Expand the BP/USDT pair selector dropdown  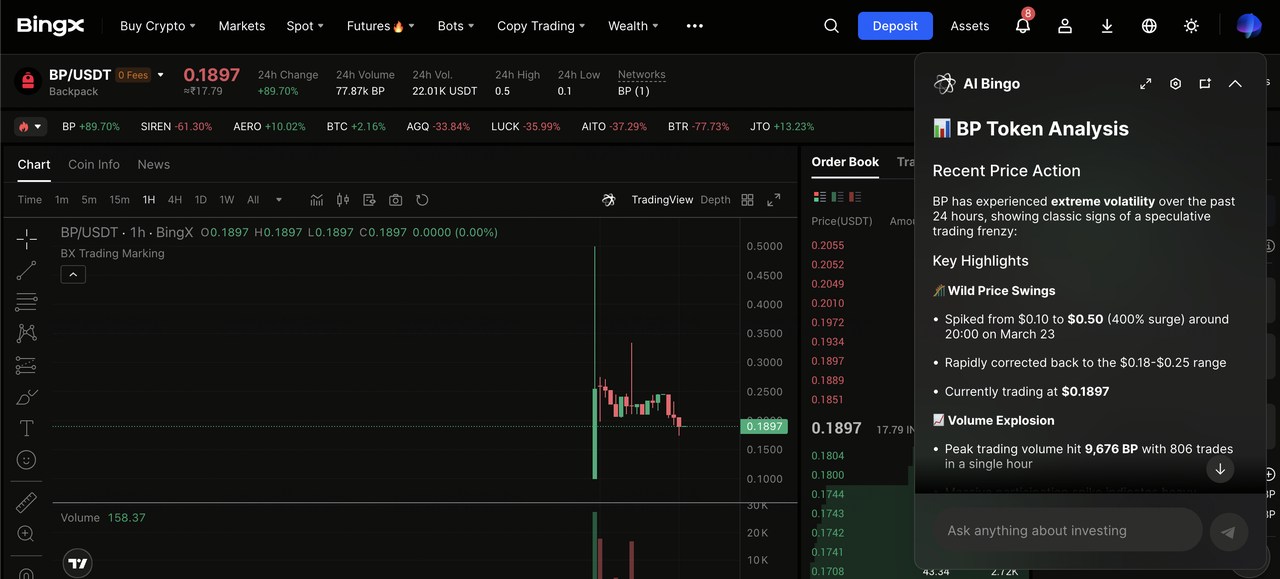160,75
